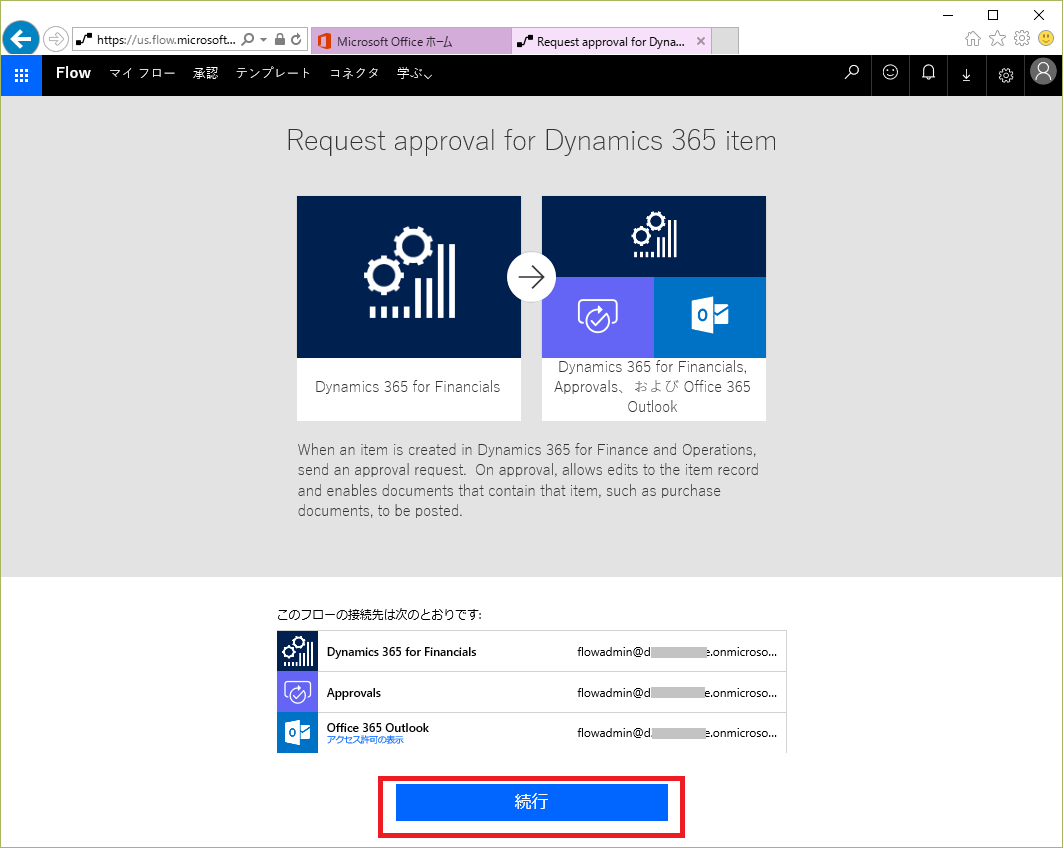
Task: Go to the テンプレート menu item
Action: (x=273, y=73)
